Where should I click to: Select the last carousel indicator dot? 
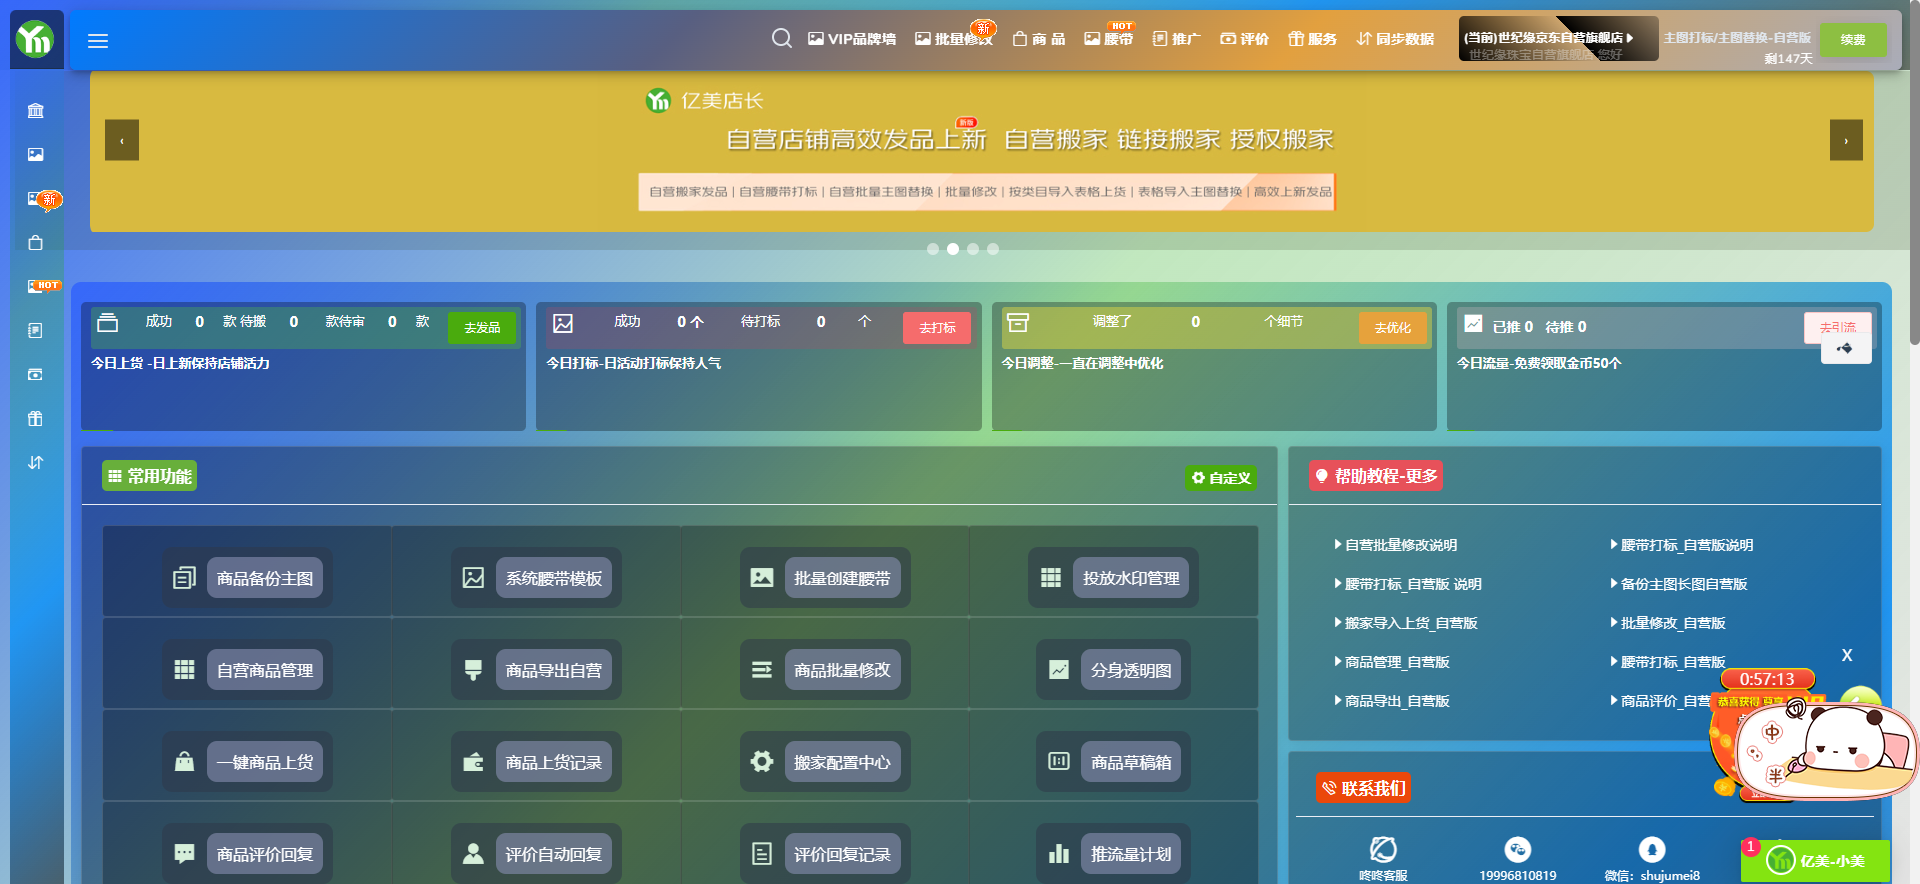click(x=993, y=249)
